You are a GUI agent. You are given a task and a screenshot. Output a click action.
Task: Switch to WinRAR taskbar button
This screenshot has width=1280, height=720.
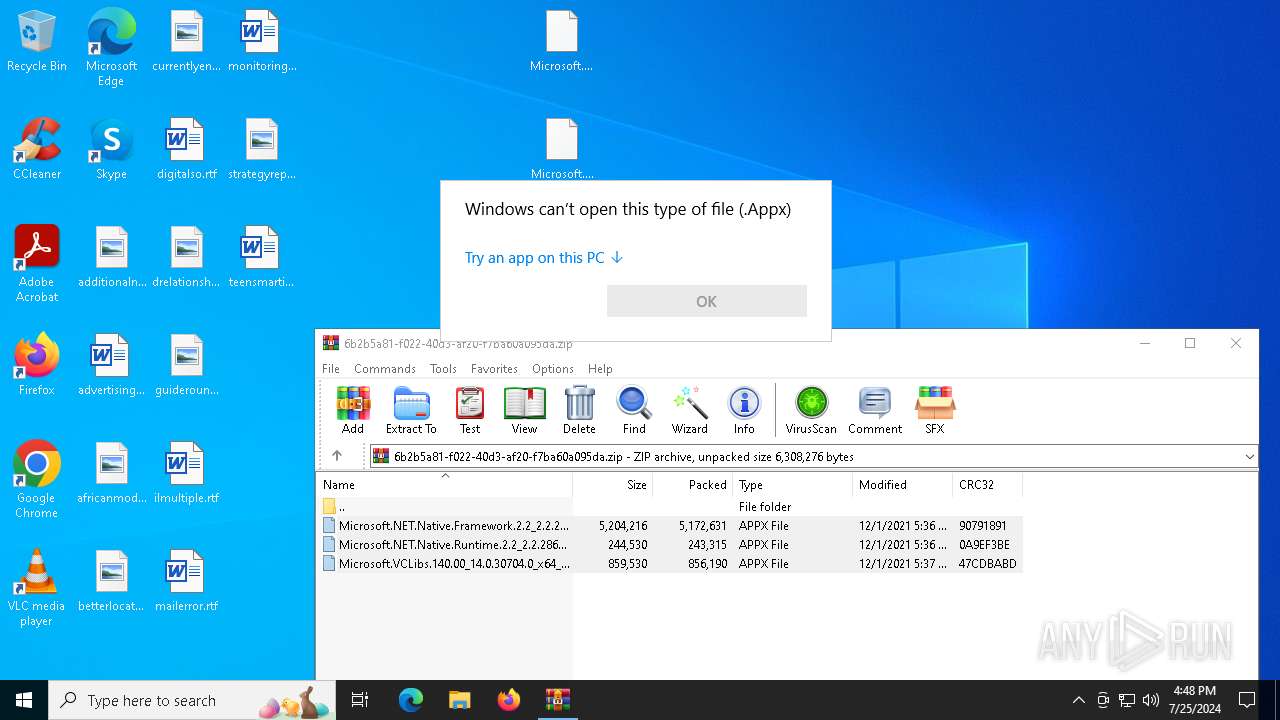[557, 700]
